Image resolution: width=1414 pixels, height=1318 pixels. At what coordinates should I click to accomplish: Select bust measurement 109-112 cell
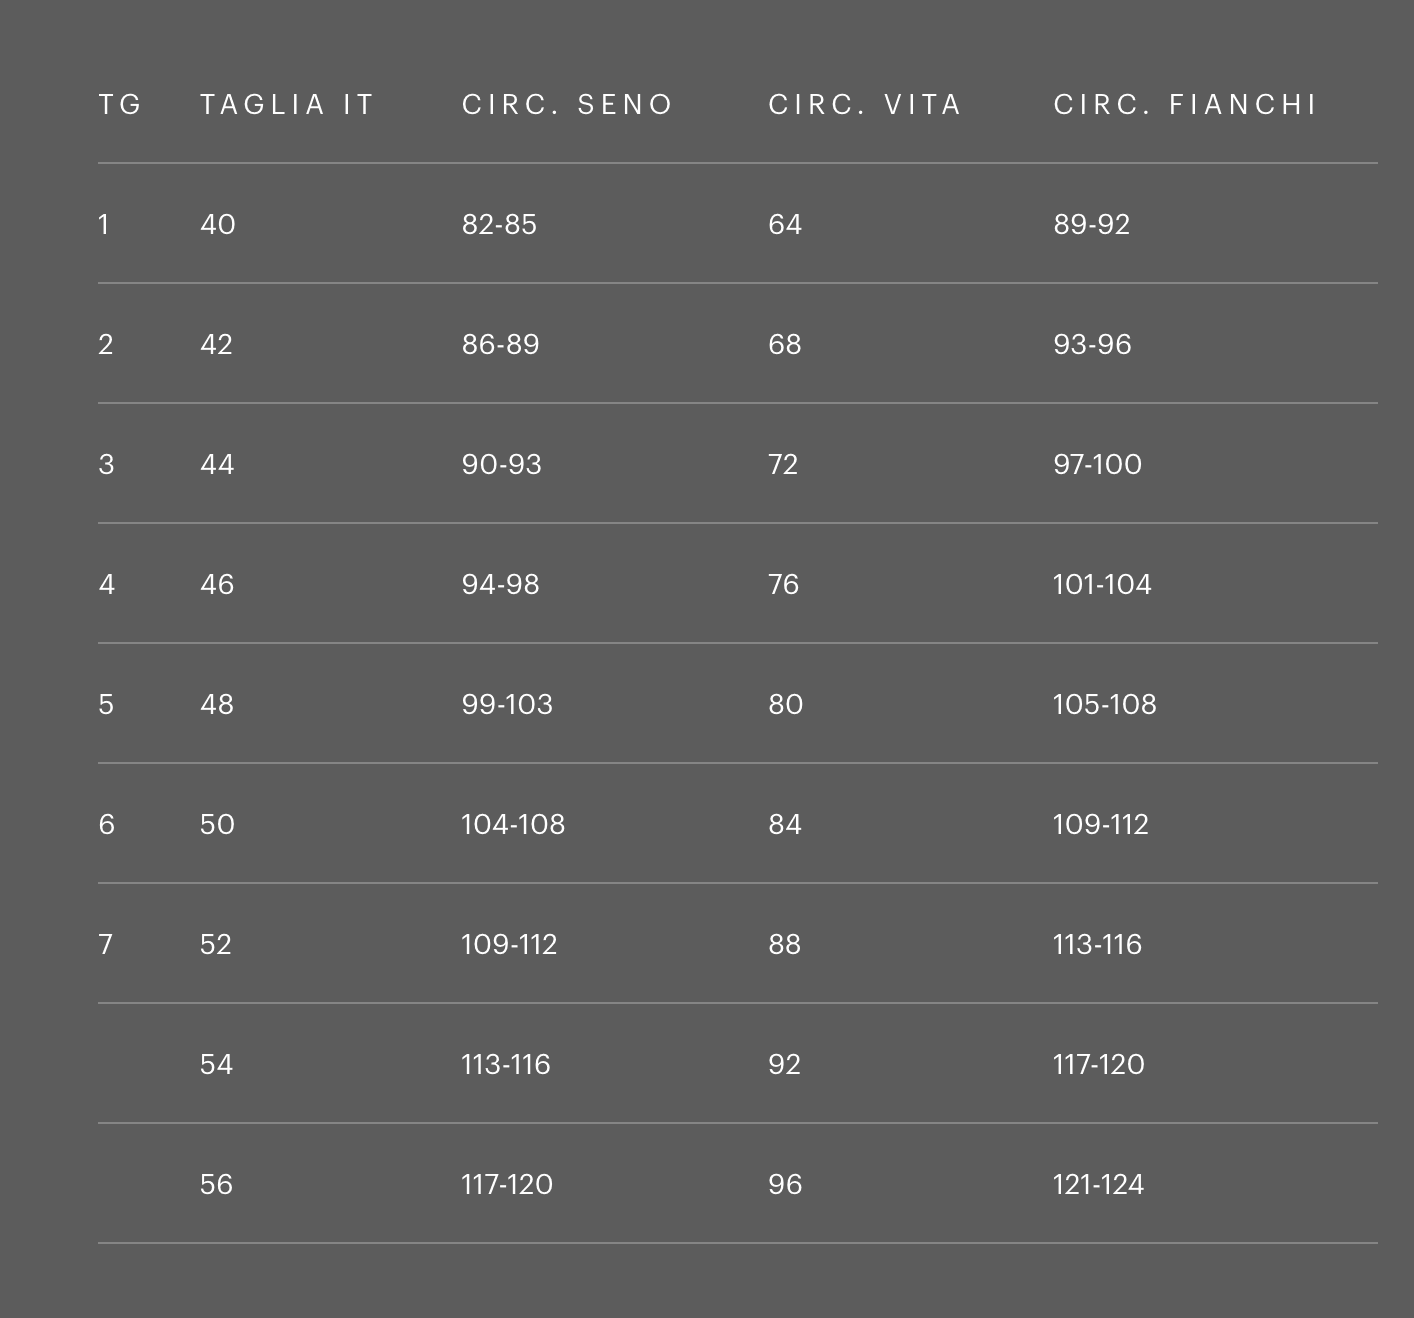509,944
